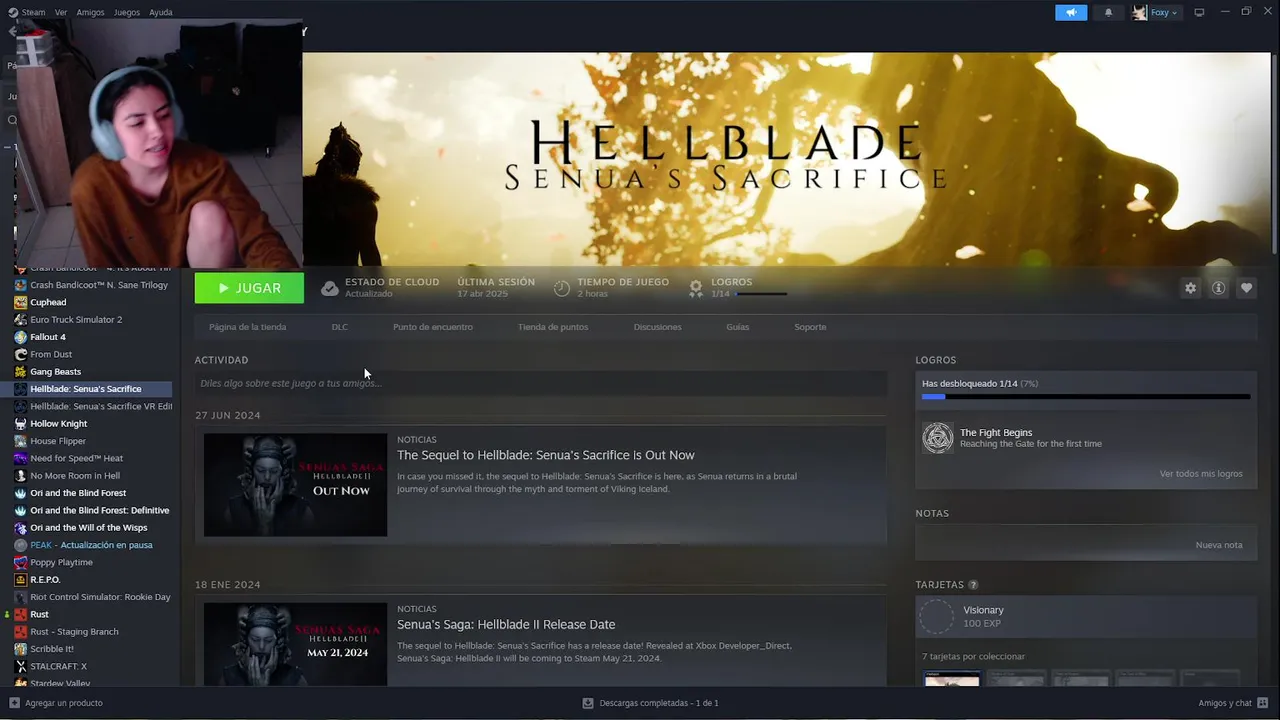Click the small LOGROS progress bar in header
The width and height of the screenshot is (1280, 720).
[x=761, y=294]
